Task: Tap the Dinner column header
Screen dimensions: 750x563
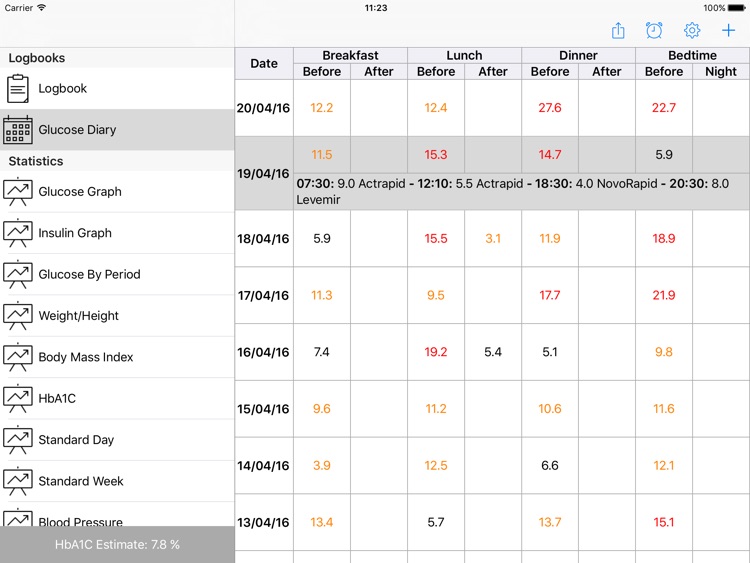Action: click(578, 55)
